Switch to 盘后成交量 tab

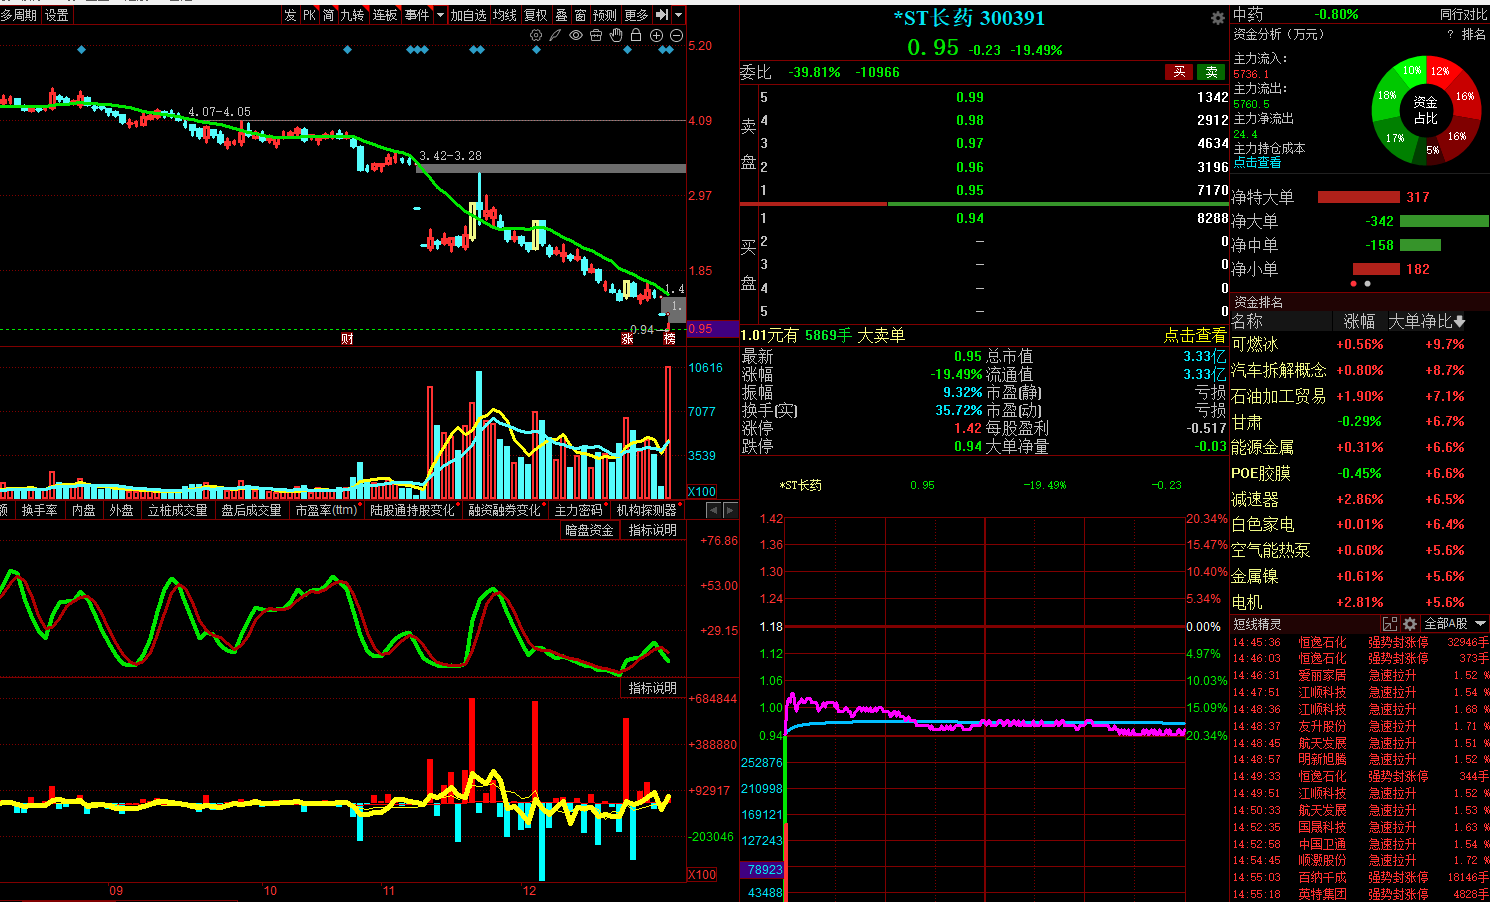pos(251,510)
